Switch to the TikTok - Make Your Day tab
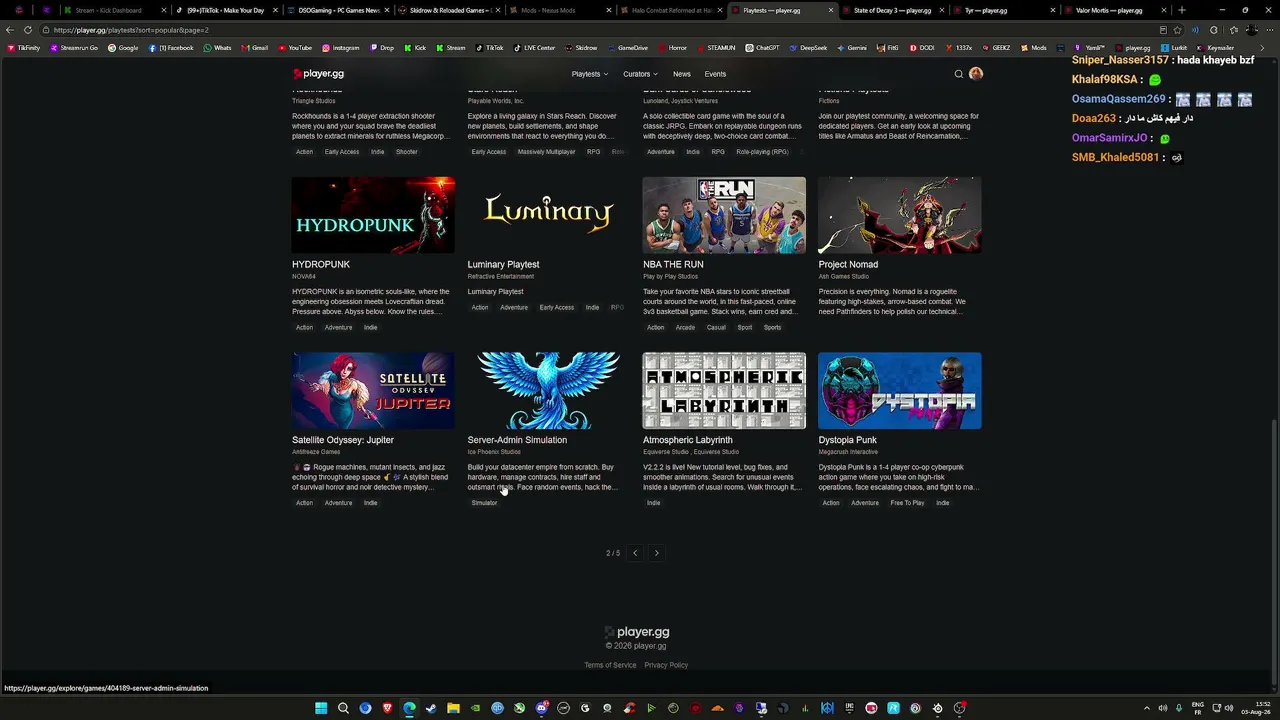 tap(225, 10)
